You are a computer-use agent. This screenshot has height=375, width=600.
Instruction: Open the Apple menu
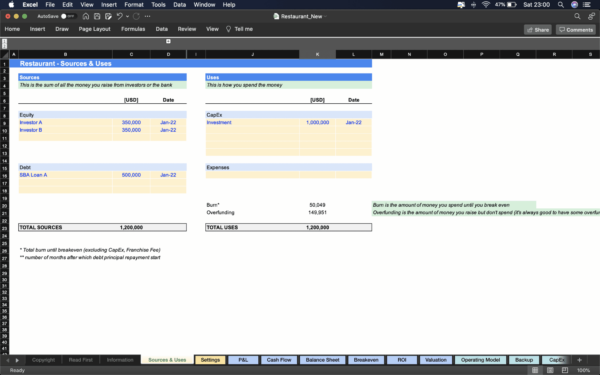click(x=11, y=5)
